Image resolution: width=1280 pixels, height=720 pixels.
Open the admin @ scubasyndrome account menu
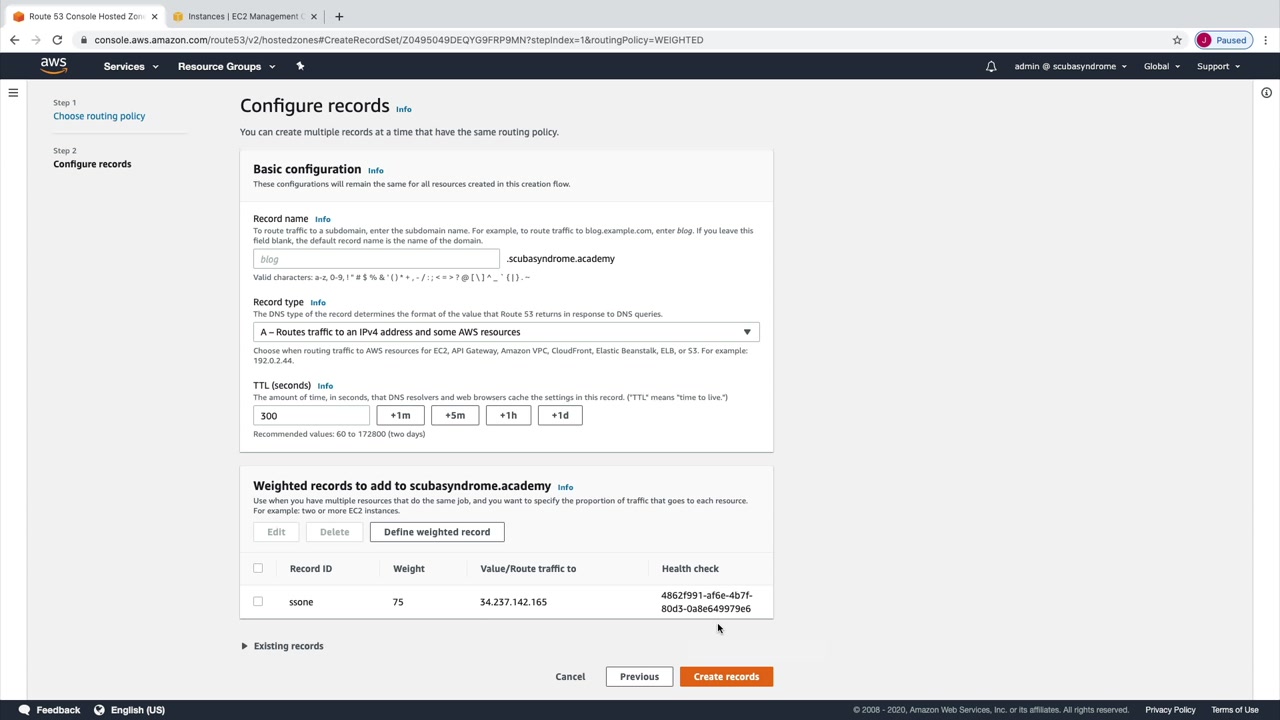click(1070, 66)
